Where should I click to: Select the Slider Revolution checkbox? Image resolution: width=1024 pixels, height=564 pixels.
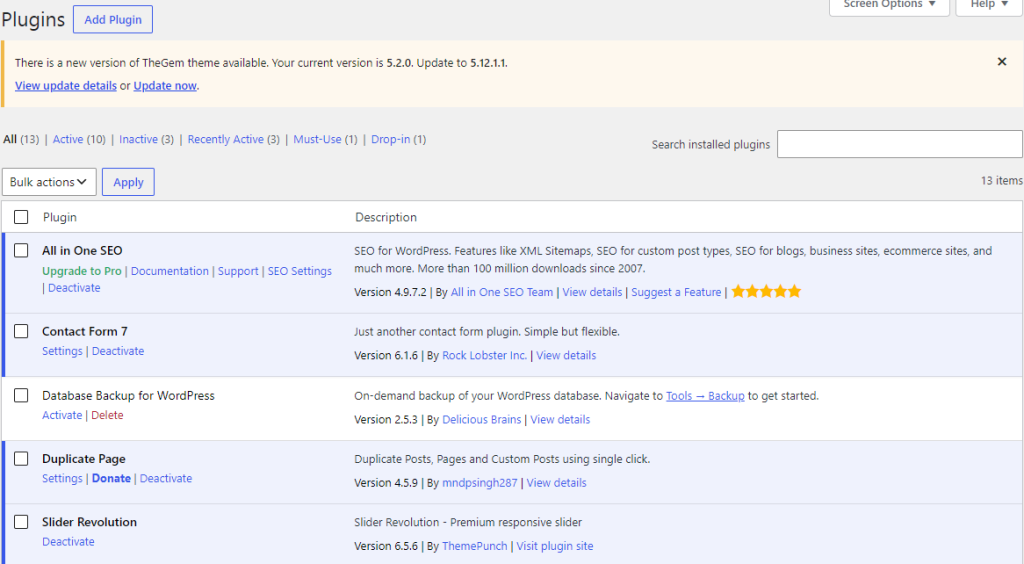21,522
